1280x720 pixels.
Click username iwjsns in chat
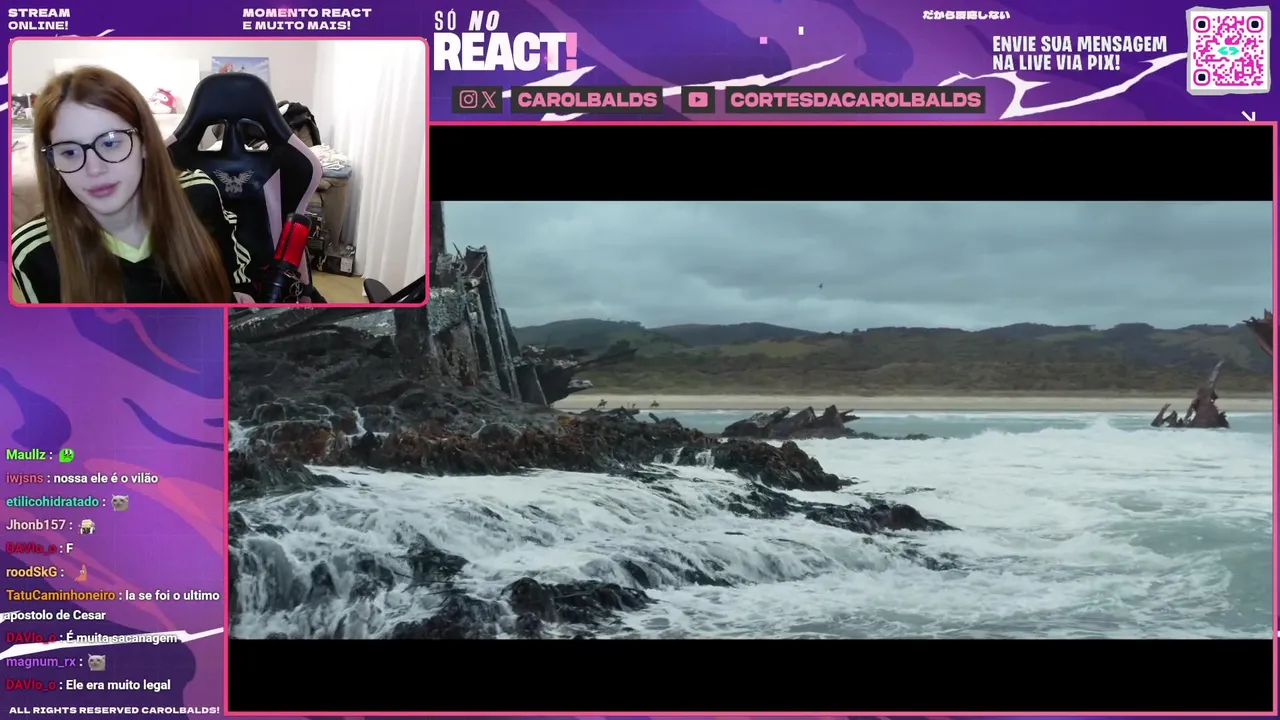pyautogui.click(x=25, y=478)
